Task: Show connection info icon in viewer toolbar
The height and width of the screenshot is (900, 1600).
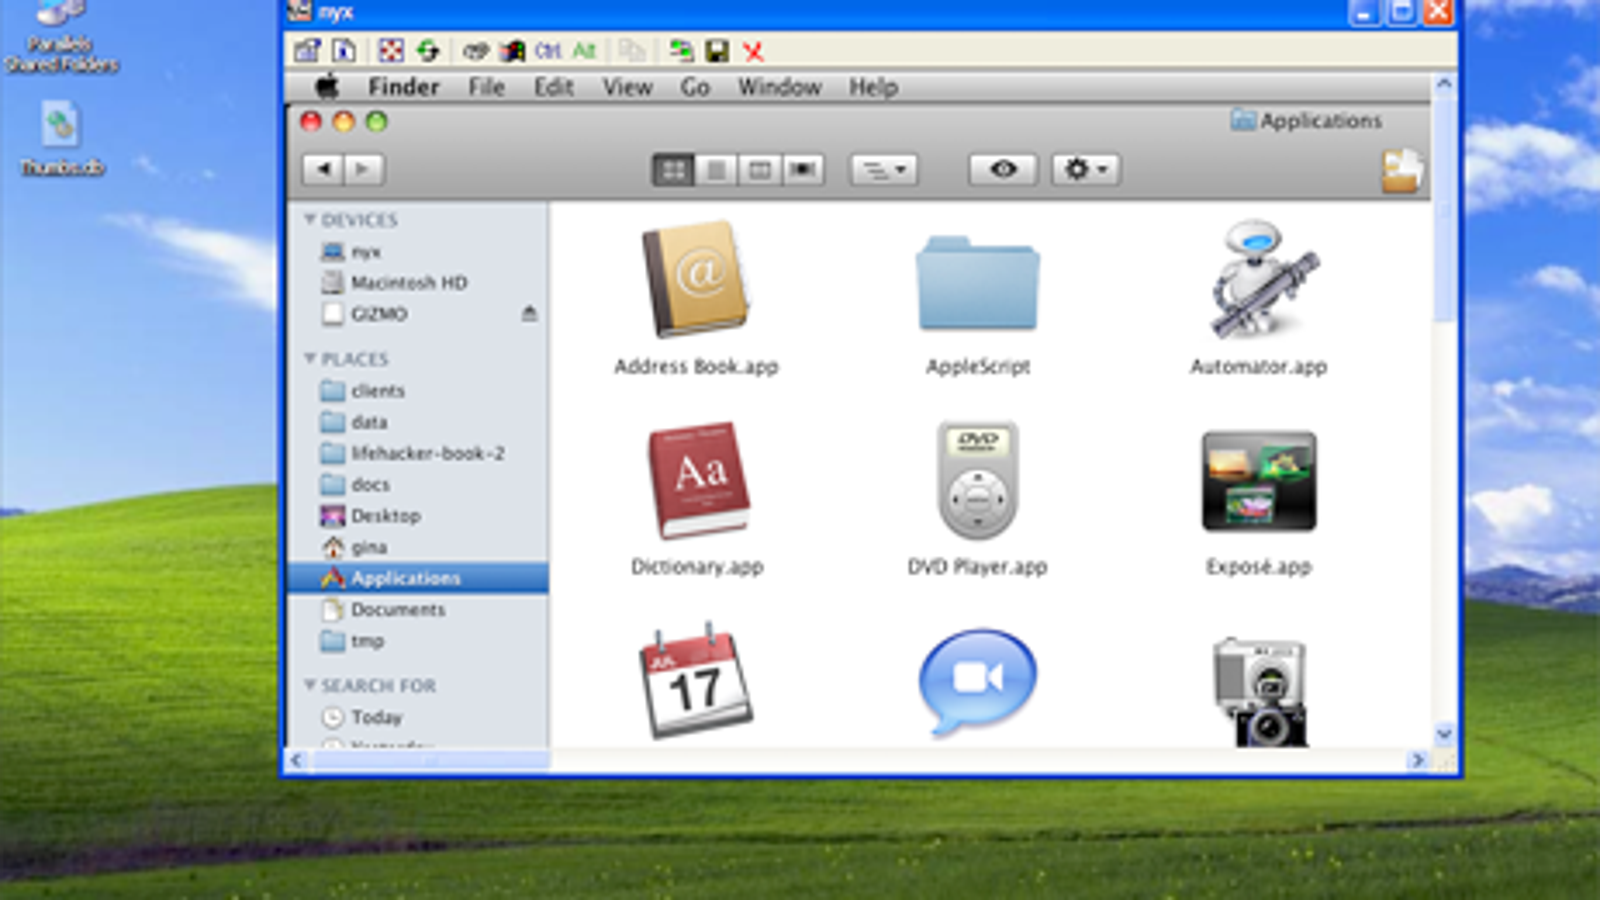Action: point(344,50)
